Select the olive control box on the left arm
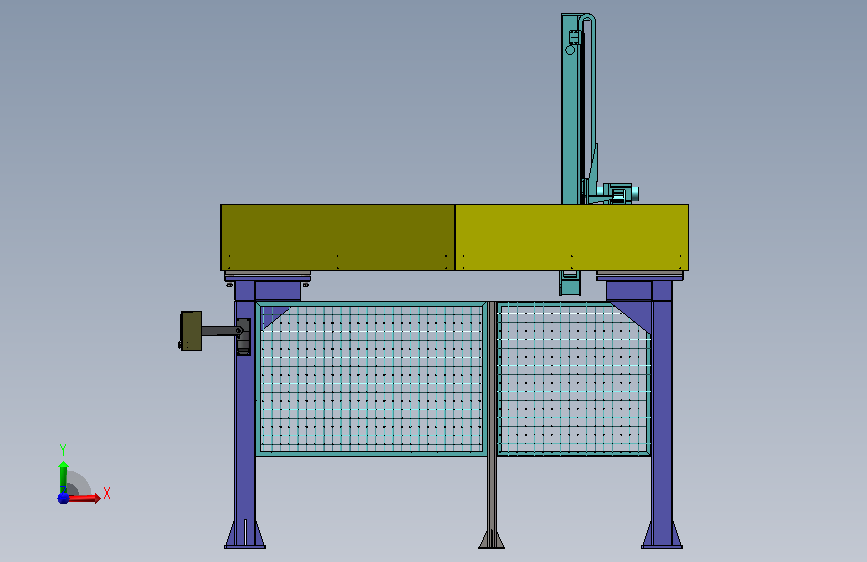 (191, 331)
